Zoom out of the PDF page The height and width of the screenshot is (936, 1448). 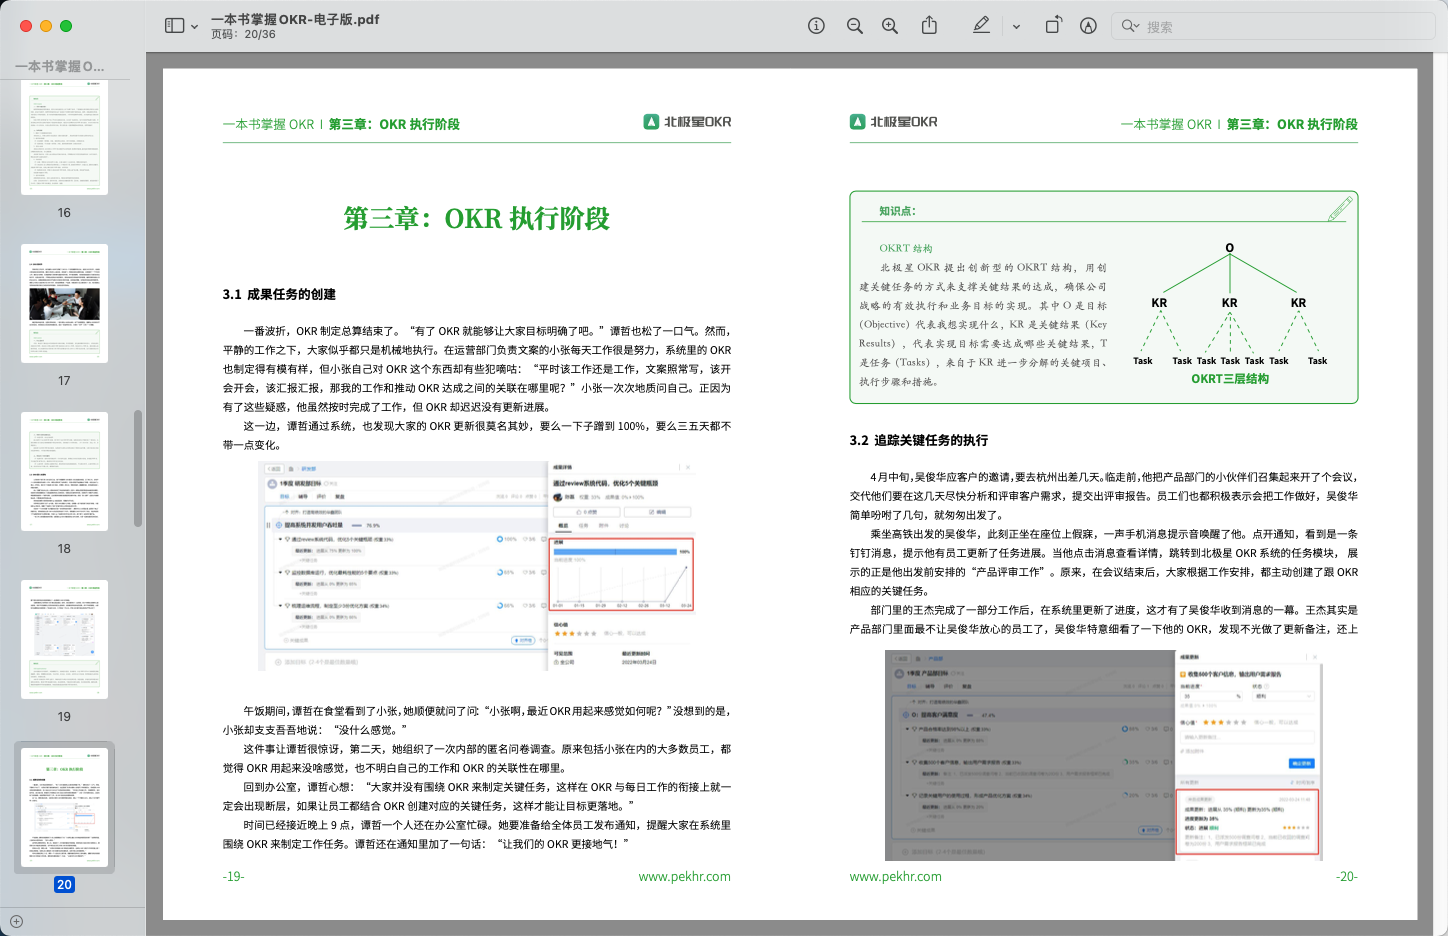854,26
